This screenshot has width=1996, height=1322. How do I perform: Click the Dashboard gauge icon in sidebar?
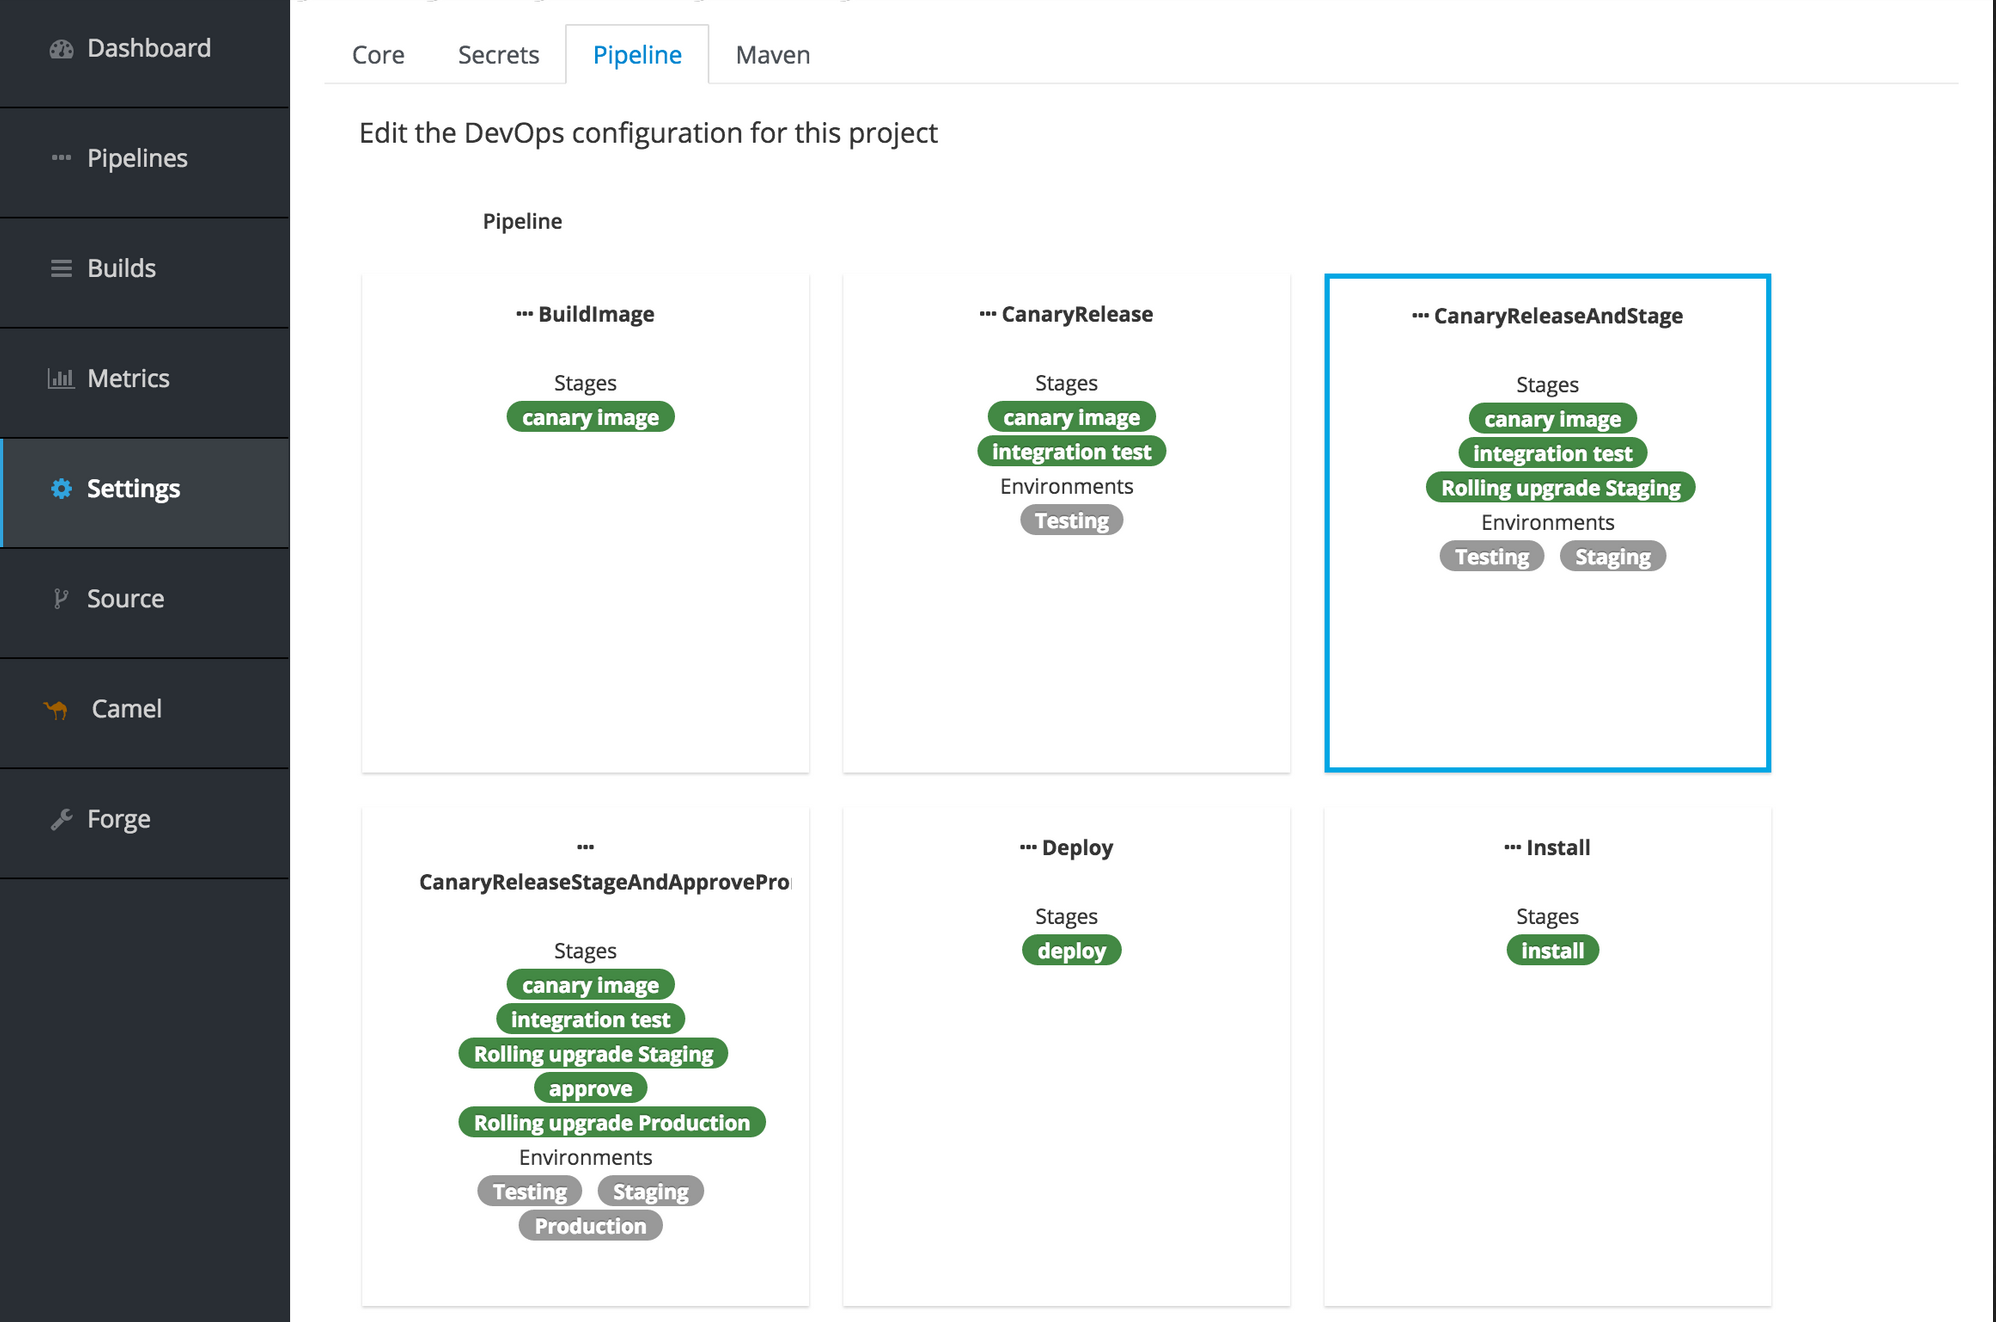[61, 49]
